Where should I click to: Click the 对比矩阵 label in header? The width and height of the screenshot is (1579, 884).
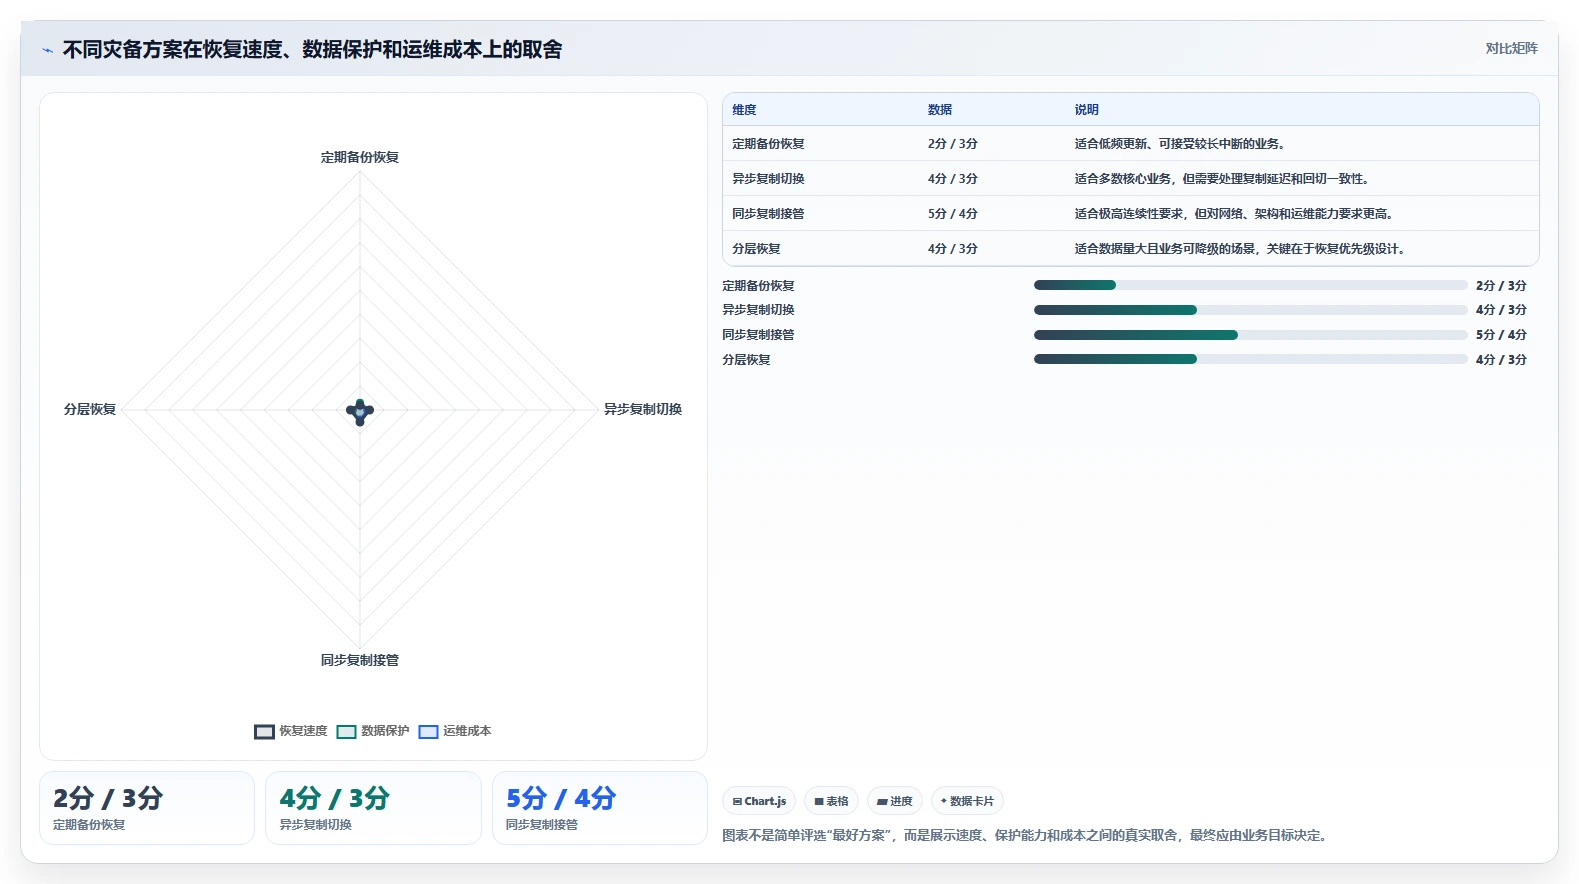(1511, 48)
